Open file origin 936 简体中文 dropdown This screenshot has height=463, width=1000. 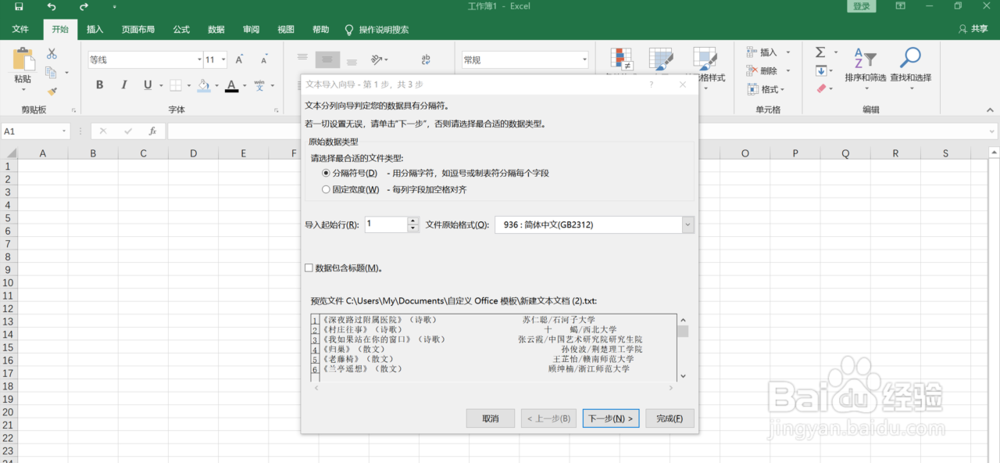coord(688,225)
